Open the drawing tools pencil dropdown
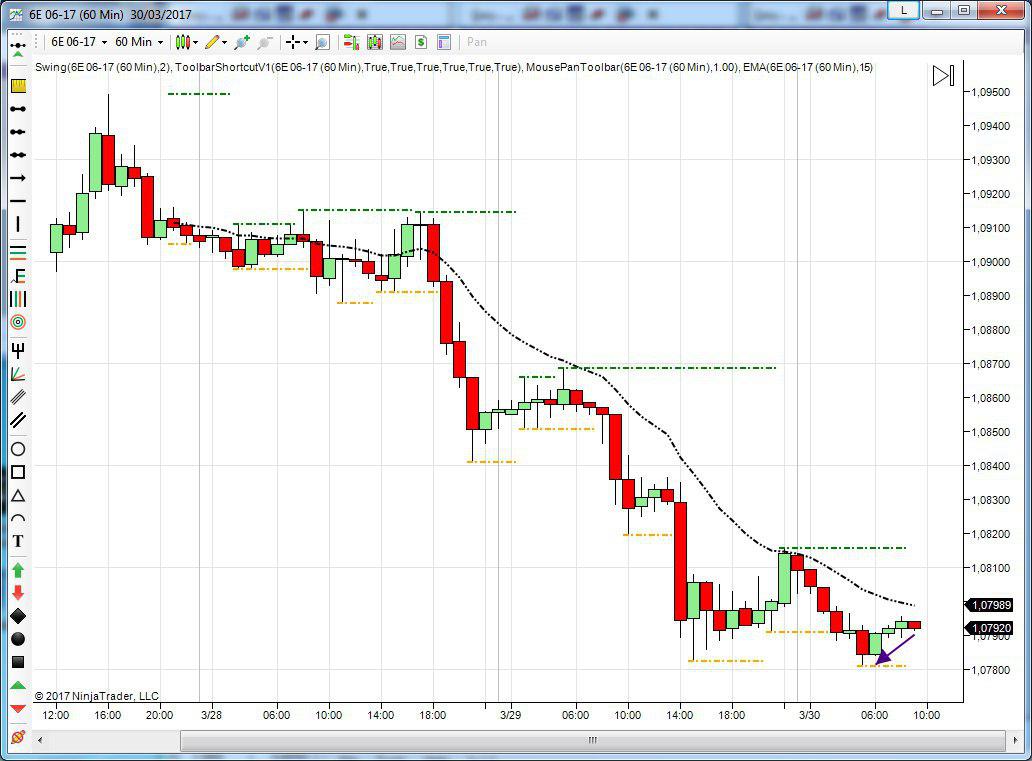The image size is (1032, 761). [x=216, y=42]
